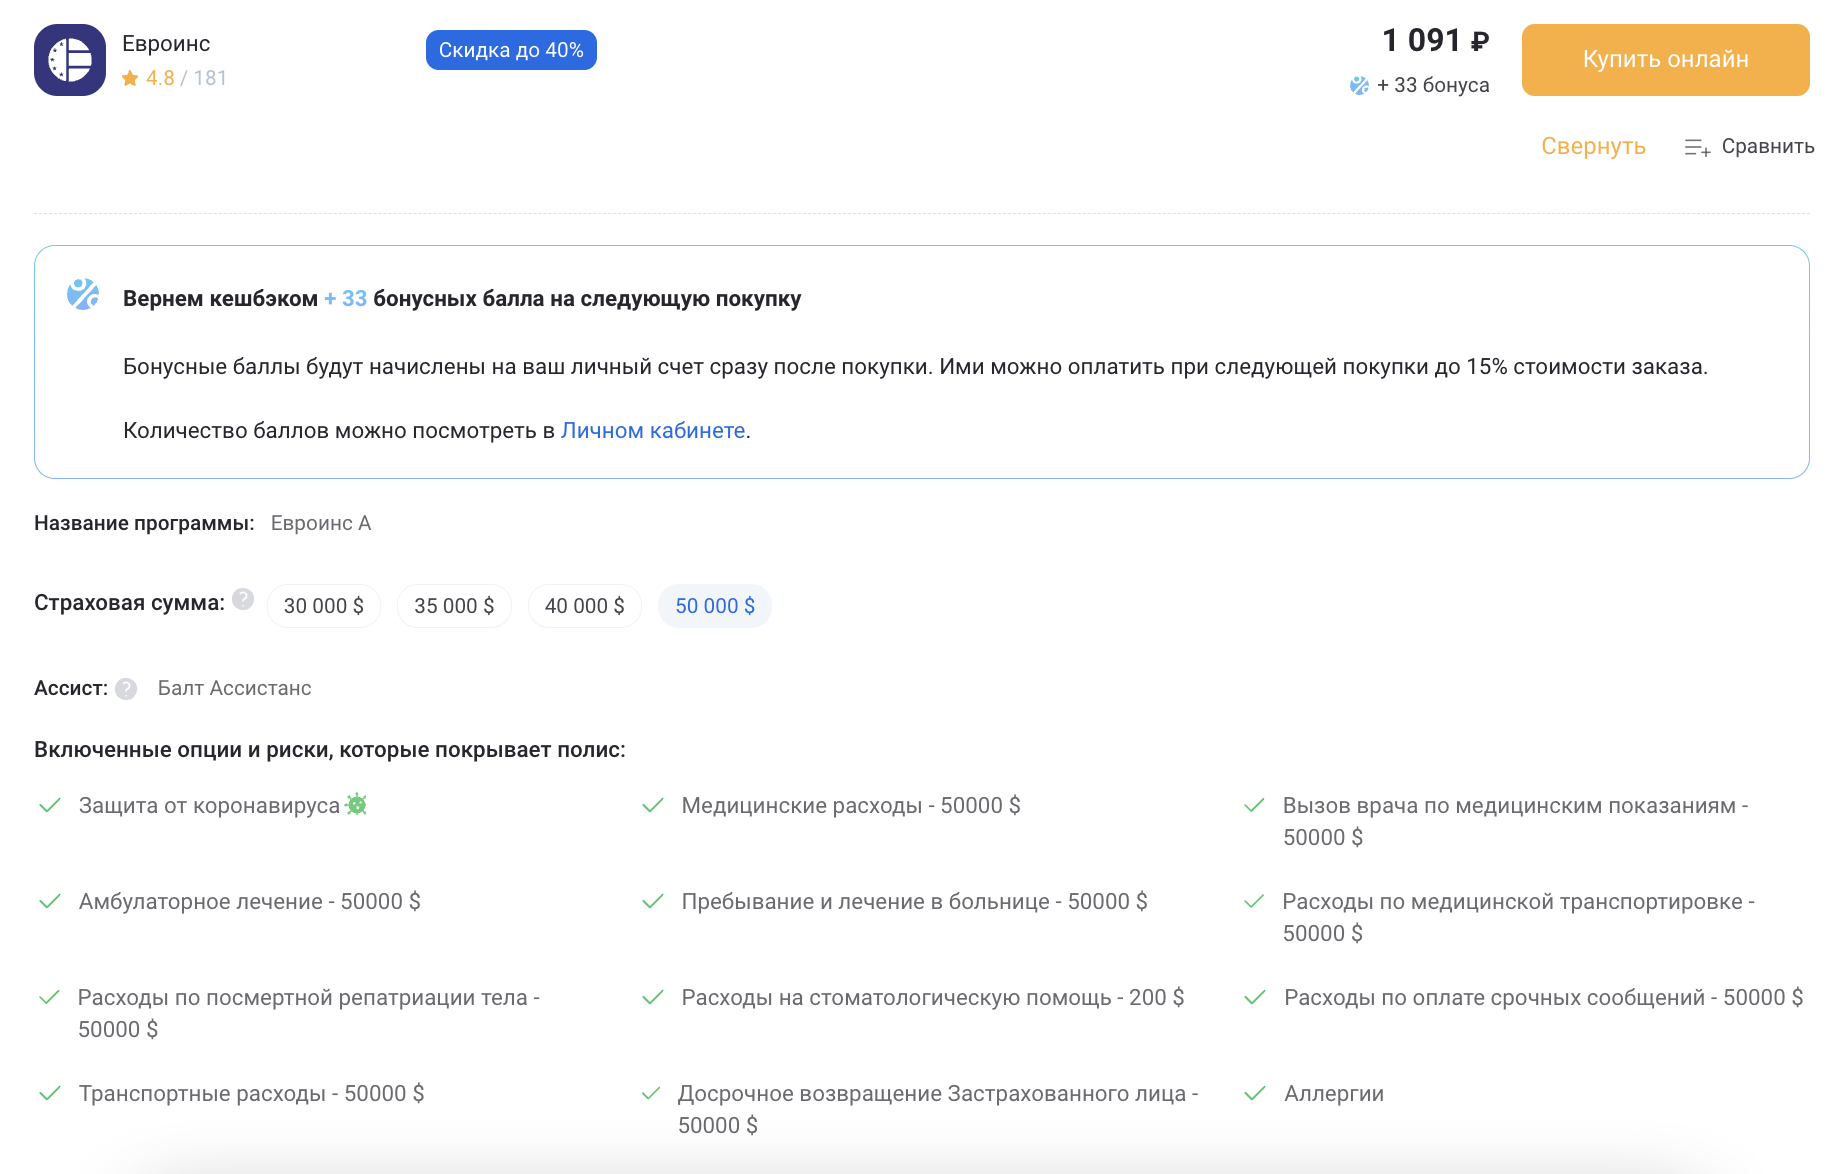1840x1174 pixels.
Task: Click the compare list icon near Сравнить
Action: (x=1697, y=148)
